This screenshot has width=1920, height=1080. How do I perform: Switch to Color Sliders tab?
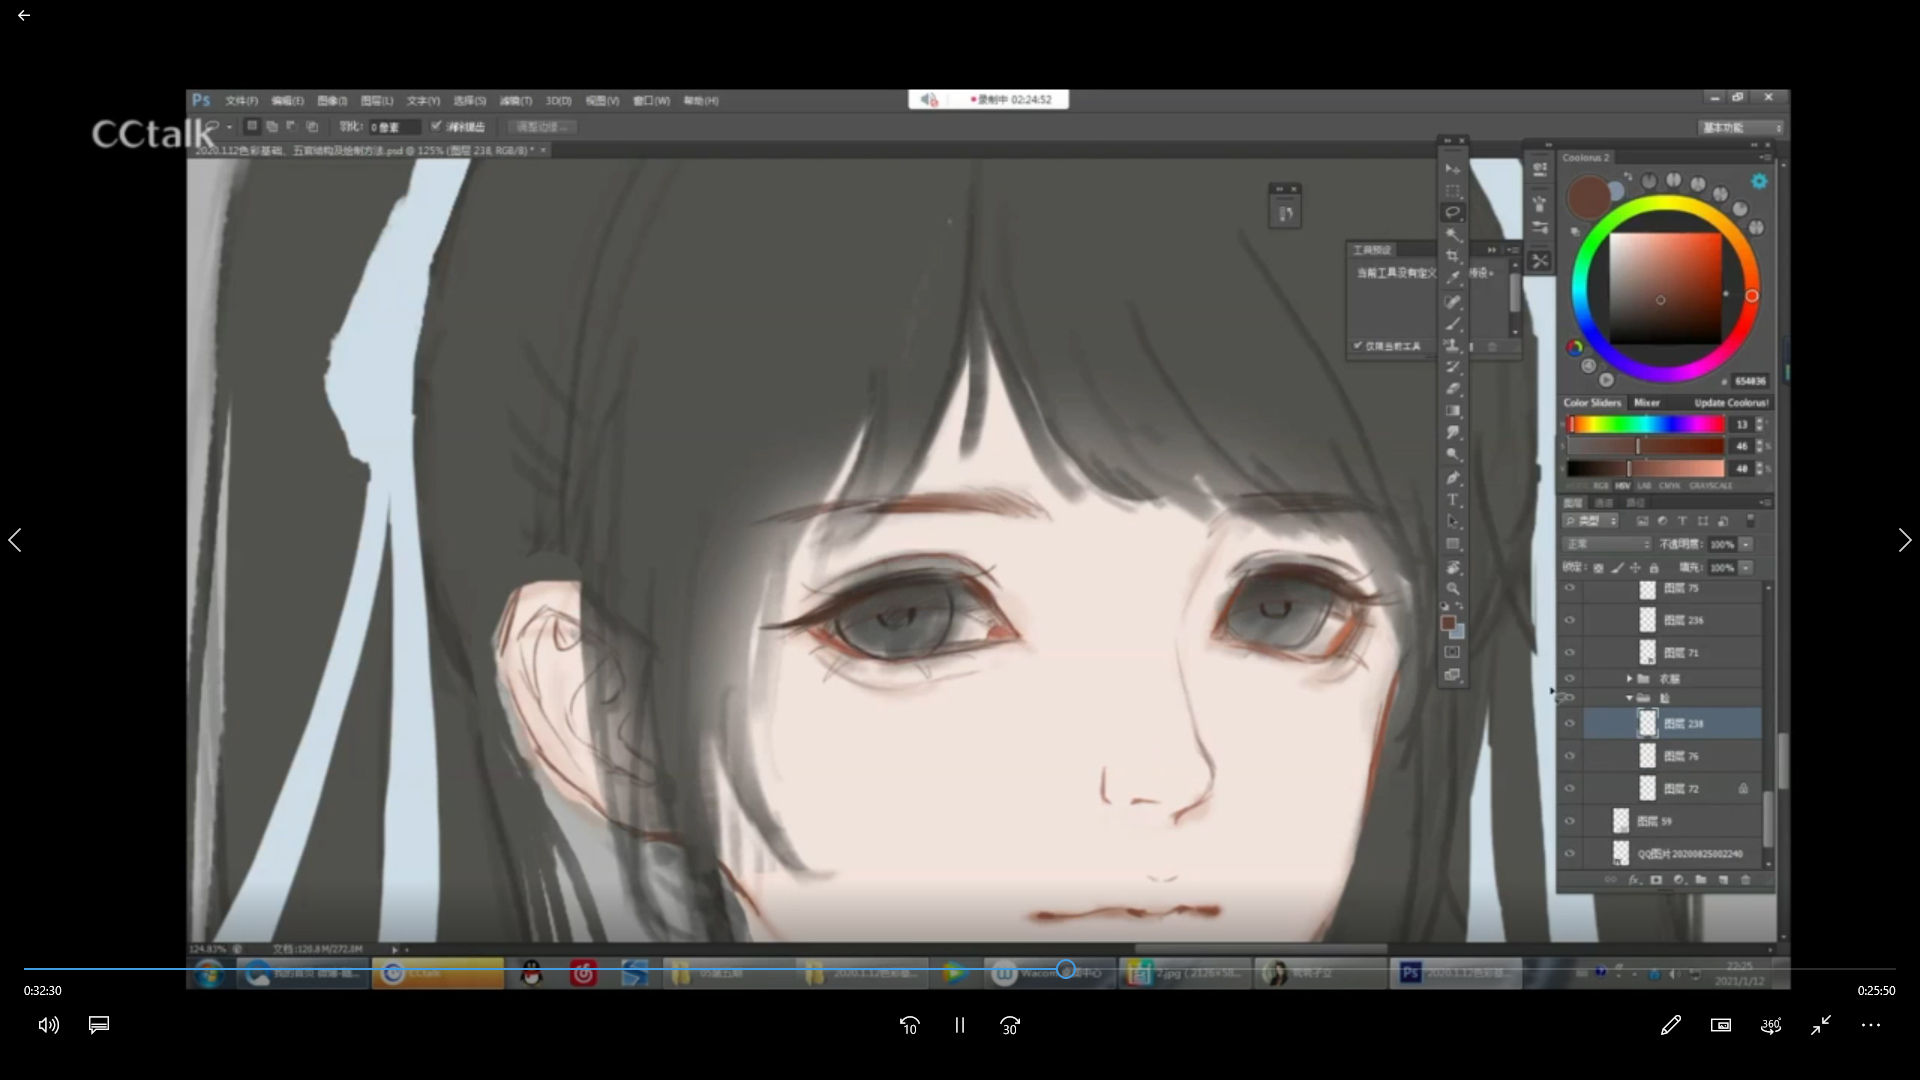(1592, 402)
